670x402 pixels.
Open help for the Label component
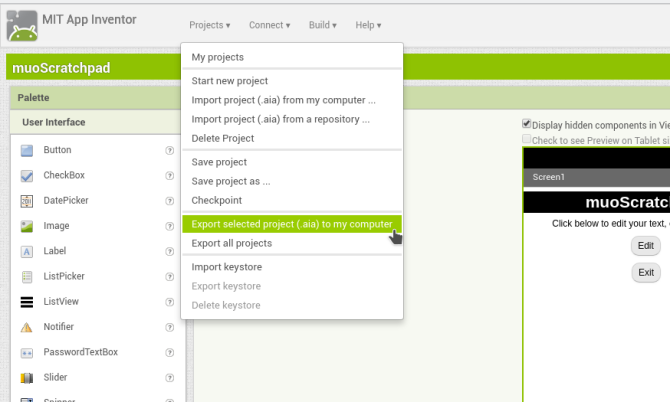pyautogui.click(x=170, y=251)
